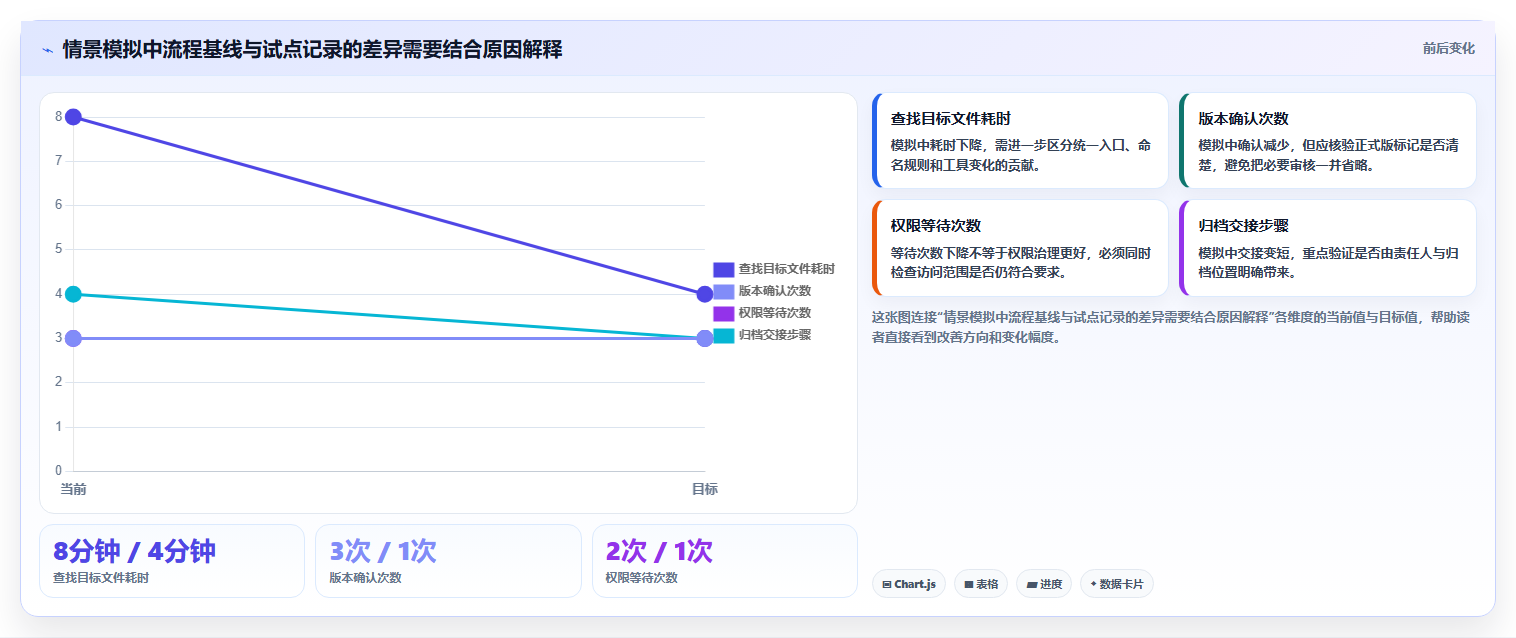The image size is (1516, 638).
Task: Open the 查找目标文件耗时 explanation card title
Action: coord(951,119)
